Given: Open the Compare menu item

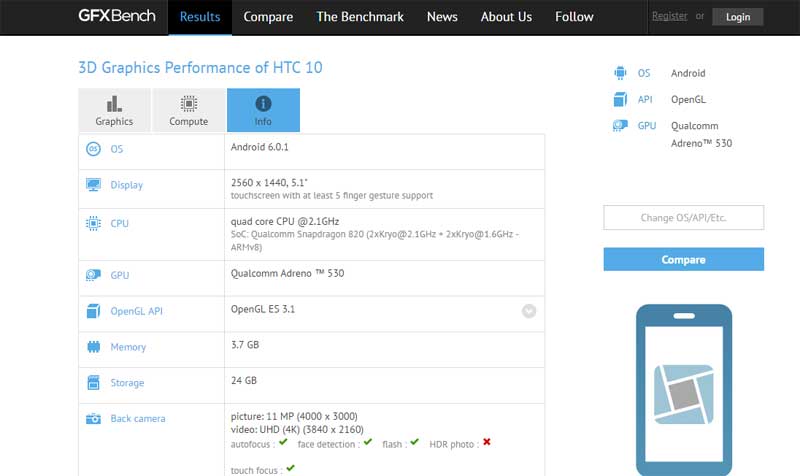Looking at the screenshot, I should [268, 17].
